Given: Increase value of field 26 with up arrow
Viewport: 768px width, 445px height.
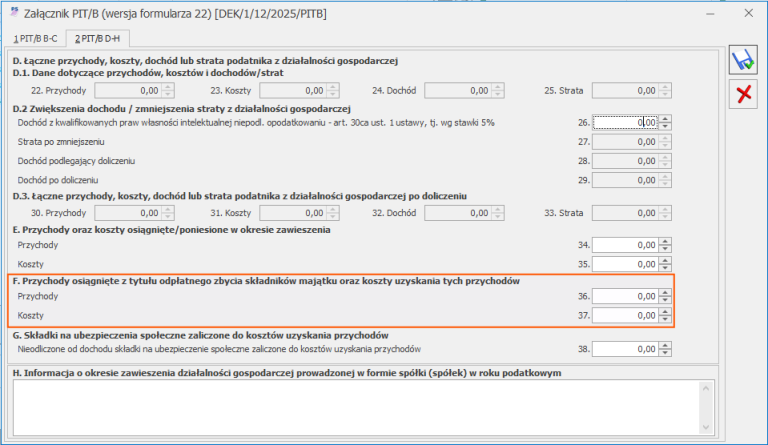Looking at the screenshot, I should click(665, 119).
